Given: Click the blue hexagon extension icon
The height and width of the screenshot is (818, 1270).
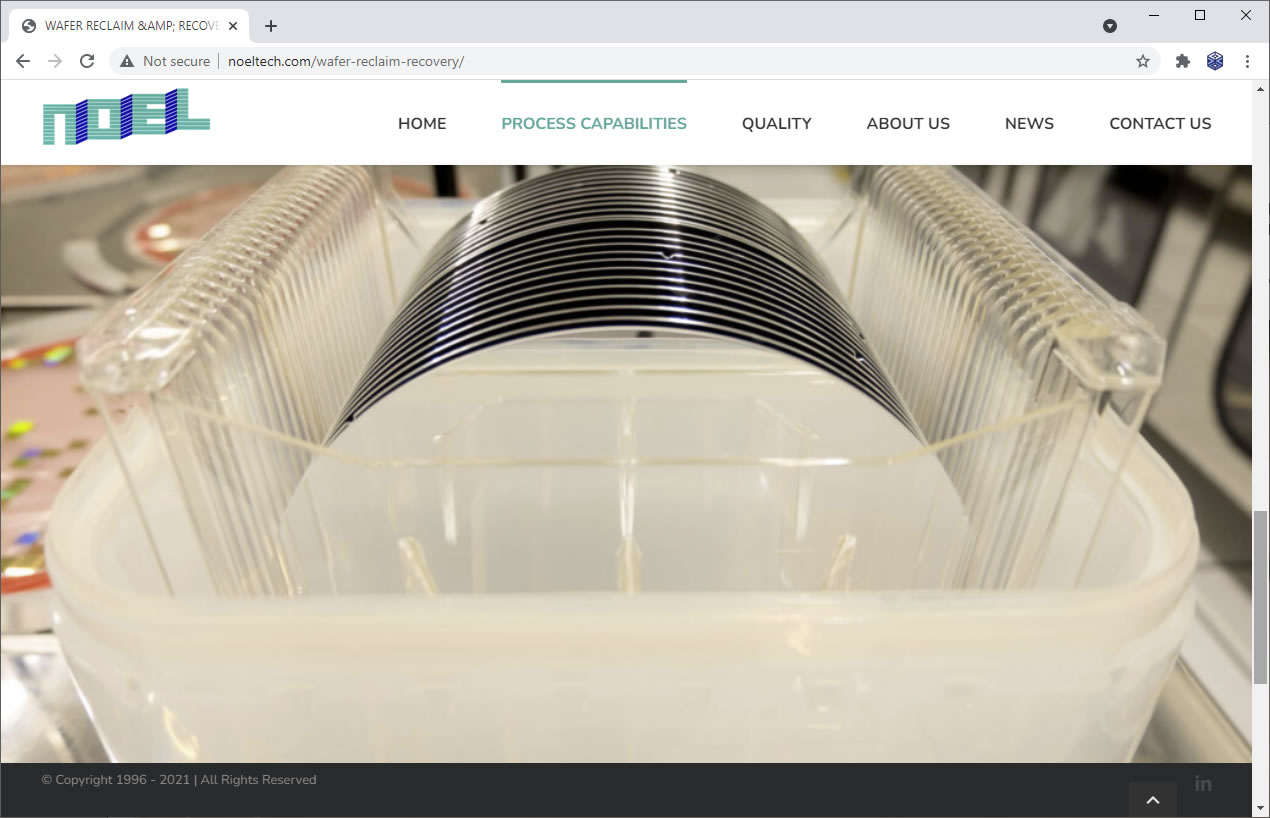Looking at the screenshot, I should [1215, 61].
